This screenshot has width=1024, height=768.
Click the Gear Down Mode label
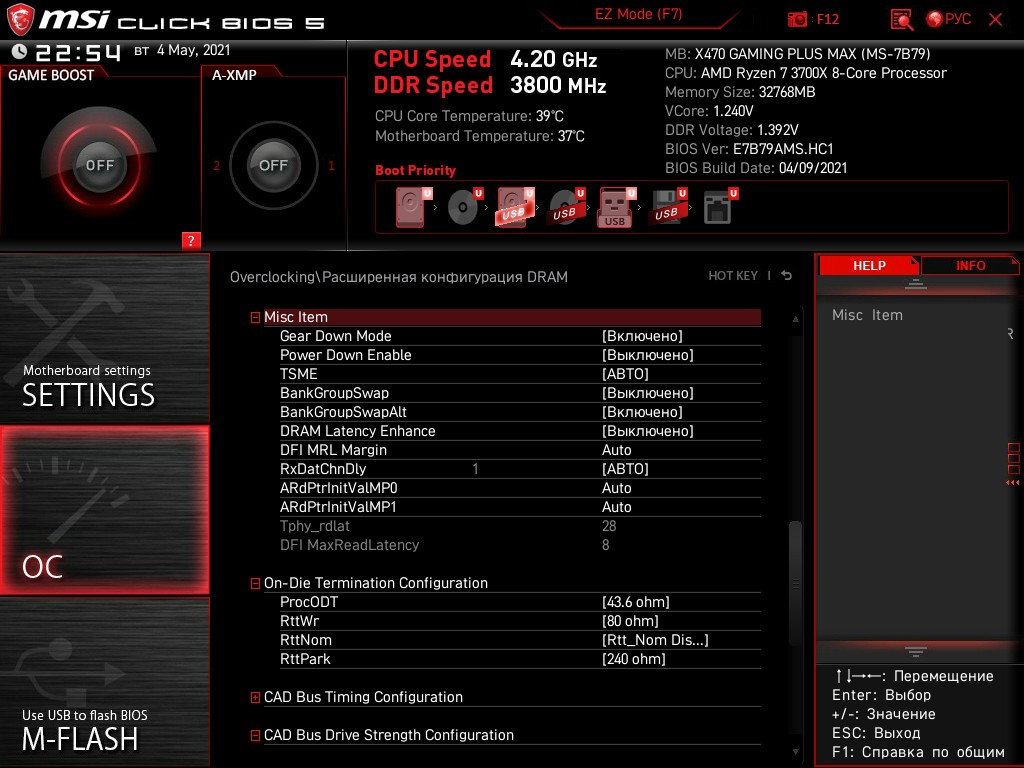[x=336, y=336]
